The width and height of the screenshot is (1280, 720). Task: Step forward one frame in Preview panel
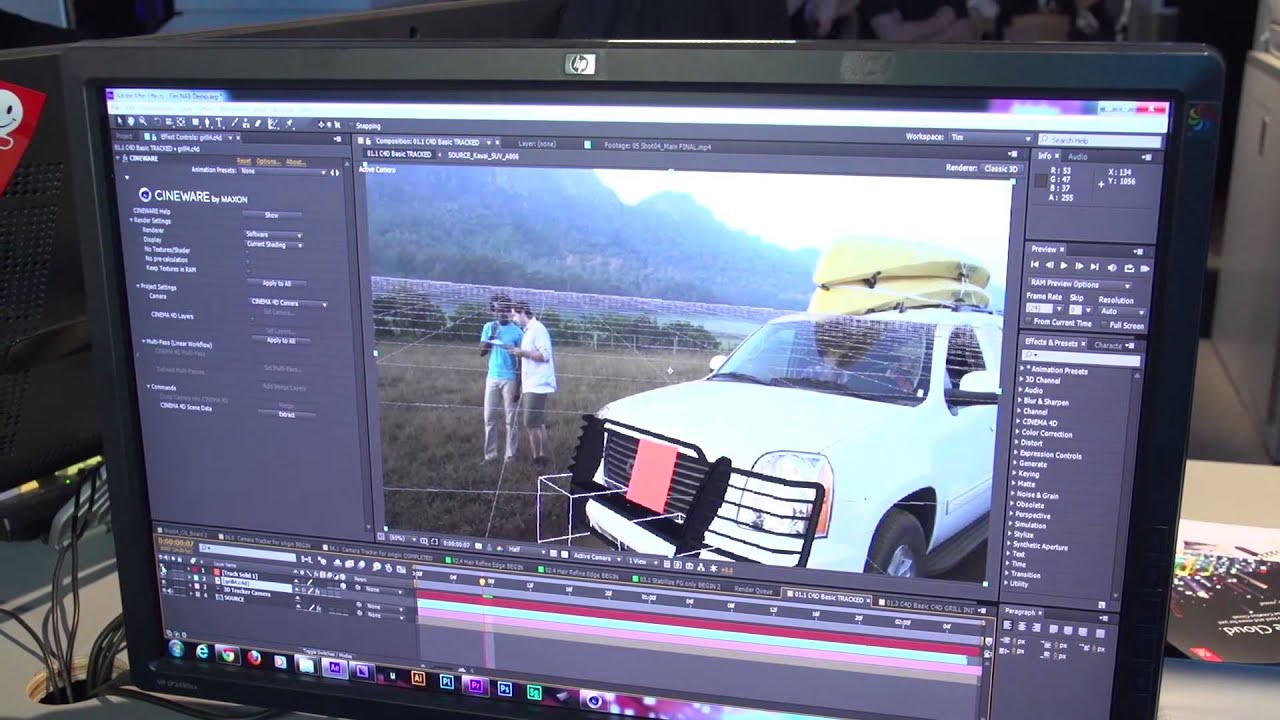tap(1079, 266)
